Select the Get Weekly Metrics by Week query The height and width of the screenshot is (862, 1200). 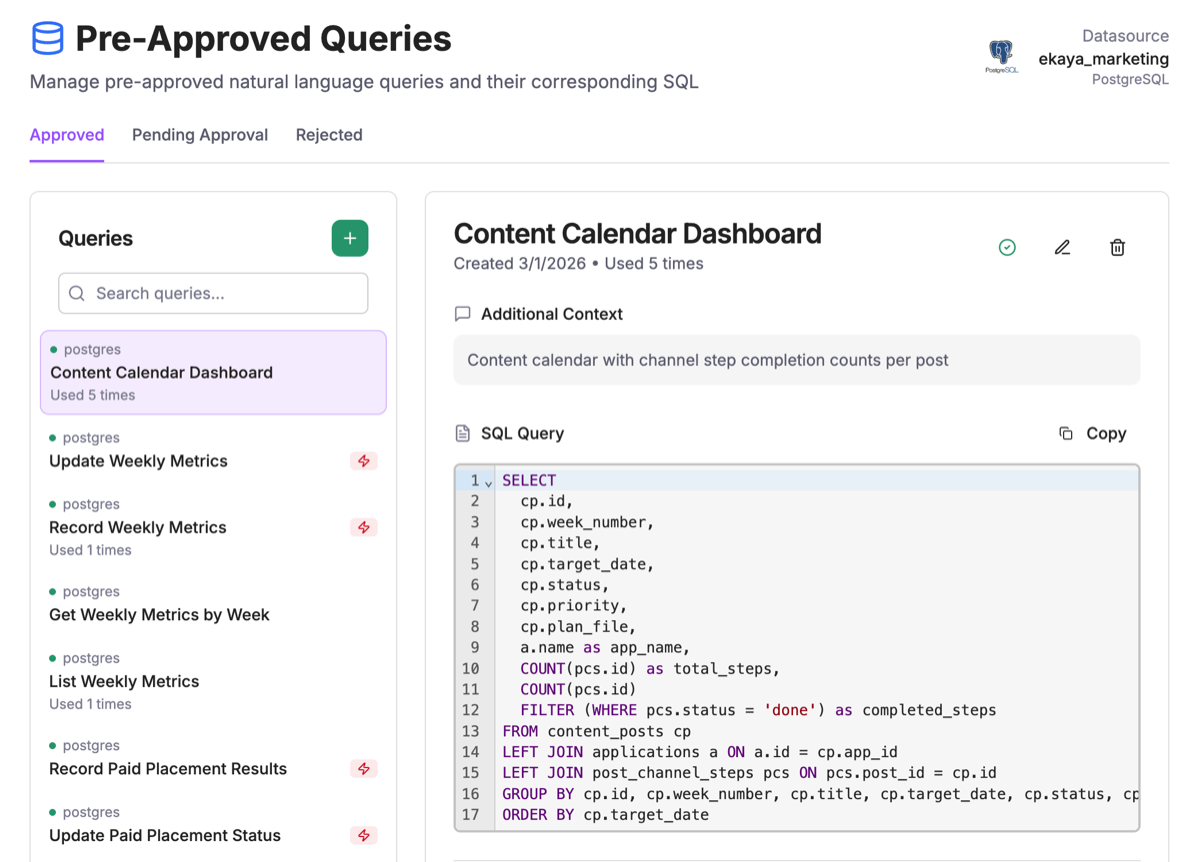(213, 604)
